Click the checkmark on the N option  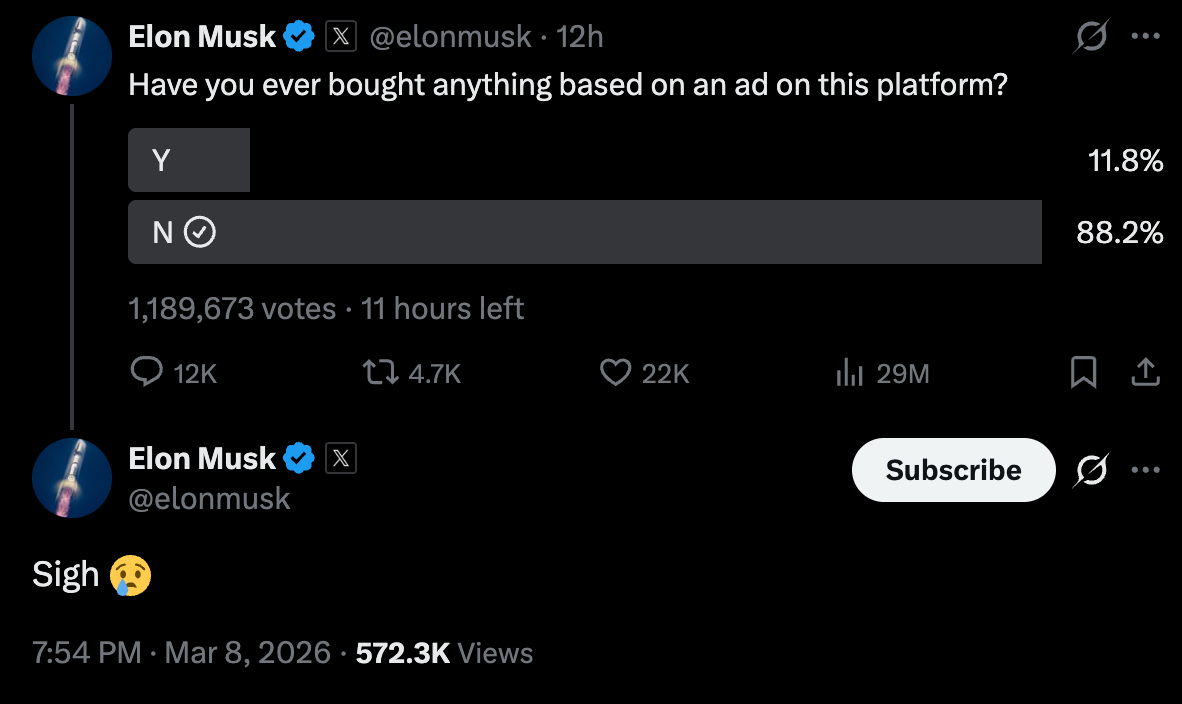tap(201, 233)
